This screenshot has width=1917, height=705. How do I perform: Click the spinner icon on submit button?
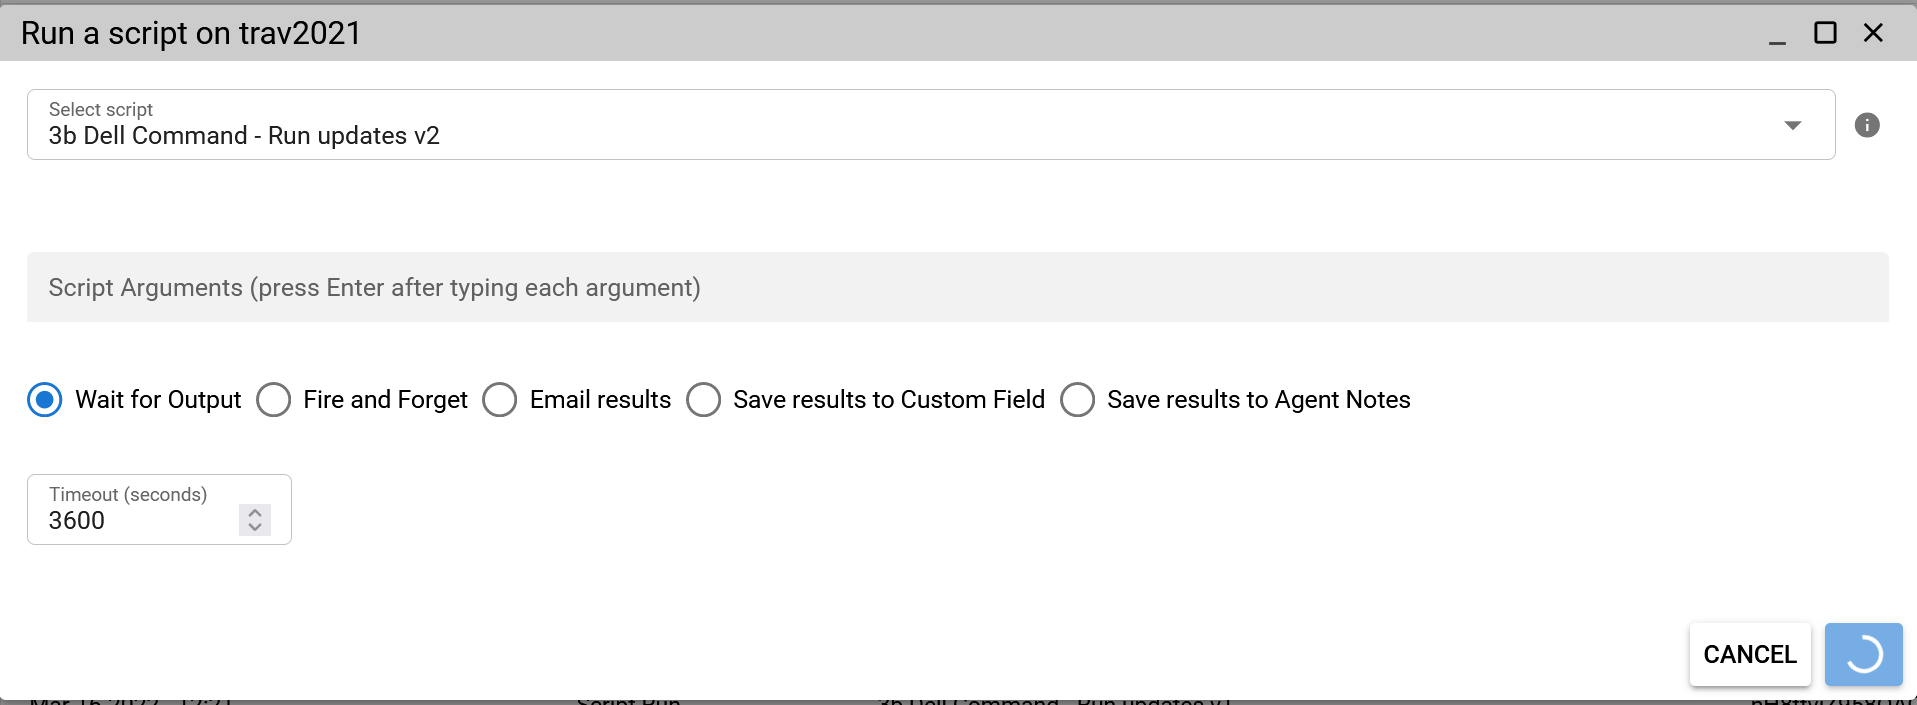click(1863, 654)
